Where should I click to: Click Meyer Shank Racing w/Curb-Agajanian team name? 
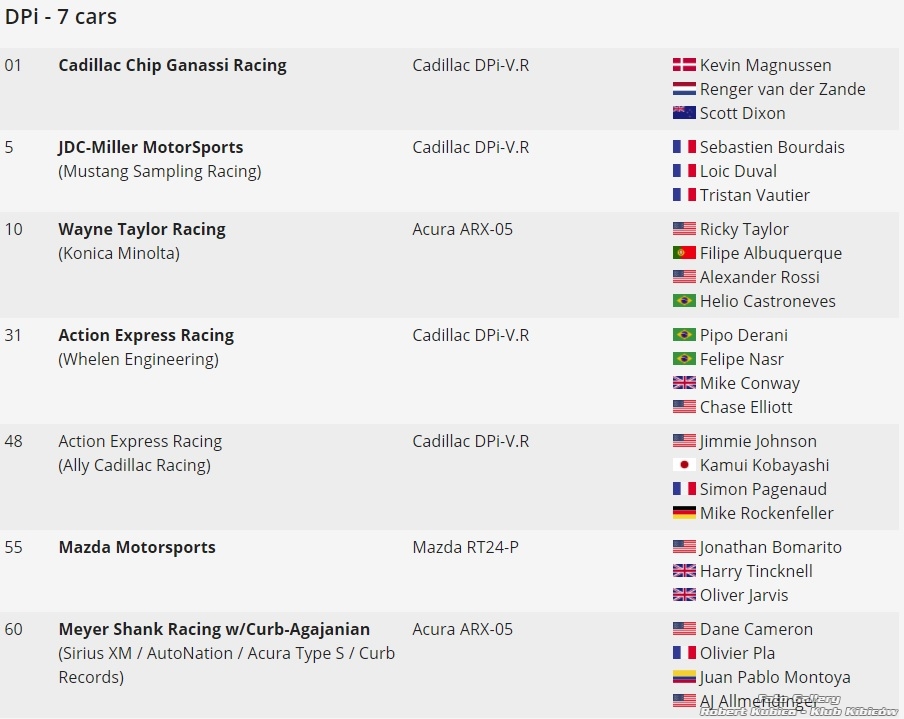tap(214, 629)
